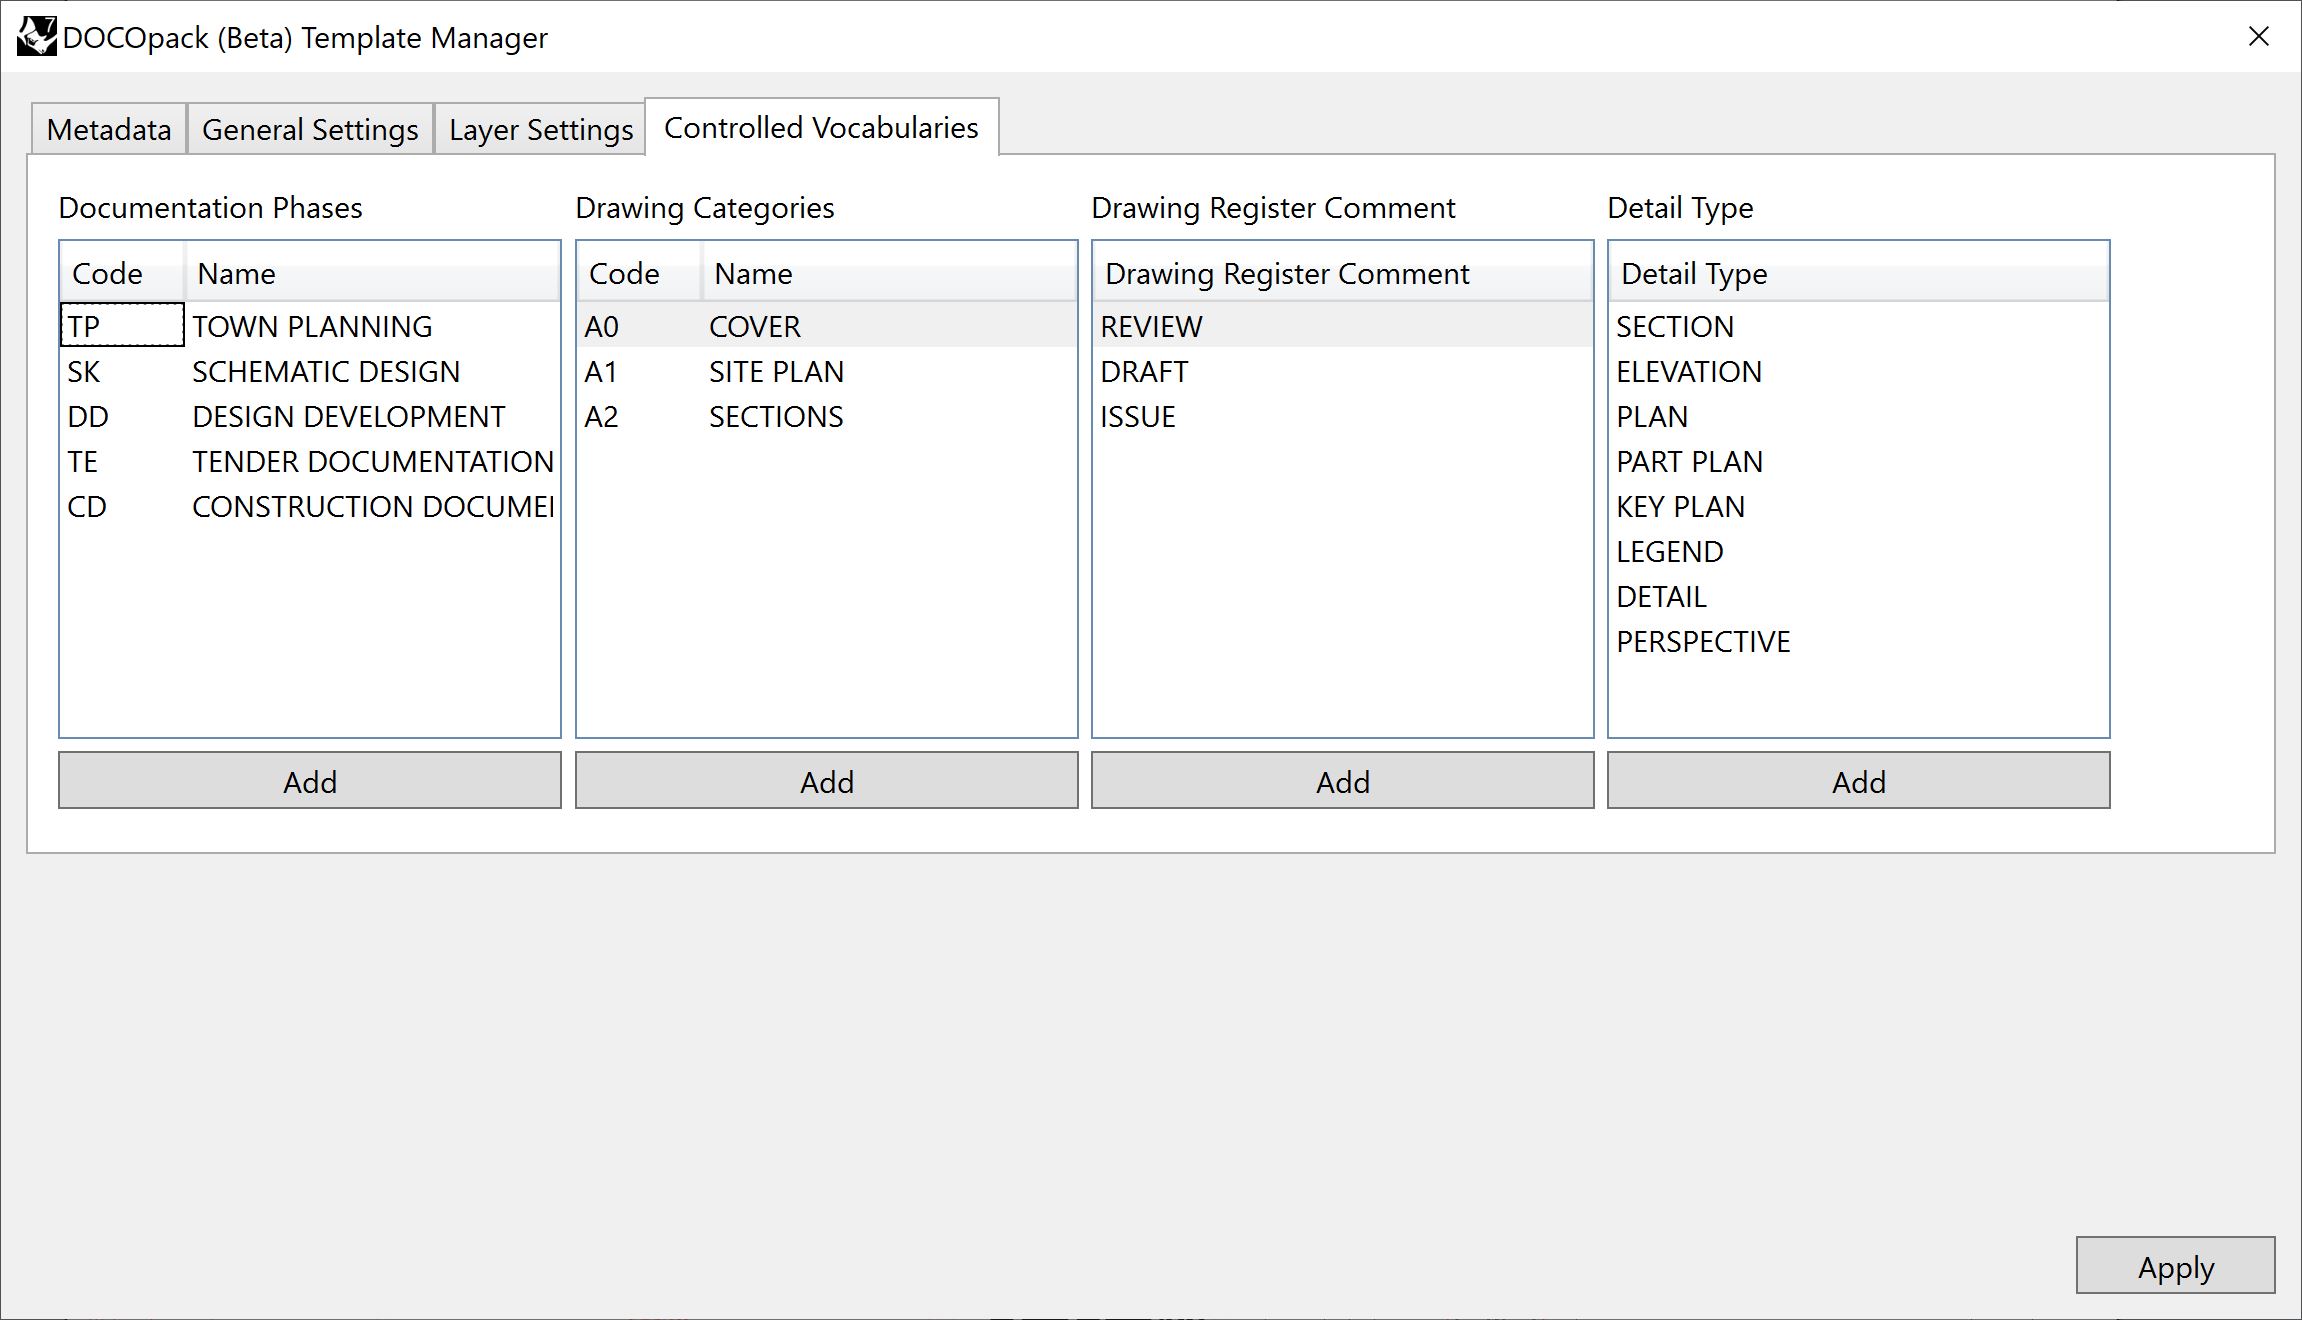This screenshot has width=2302, height=1320.
Task: Add a new Drawing Categories entry
Action: (x=827, y=781)
